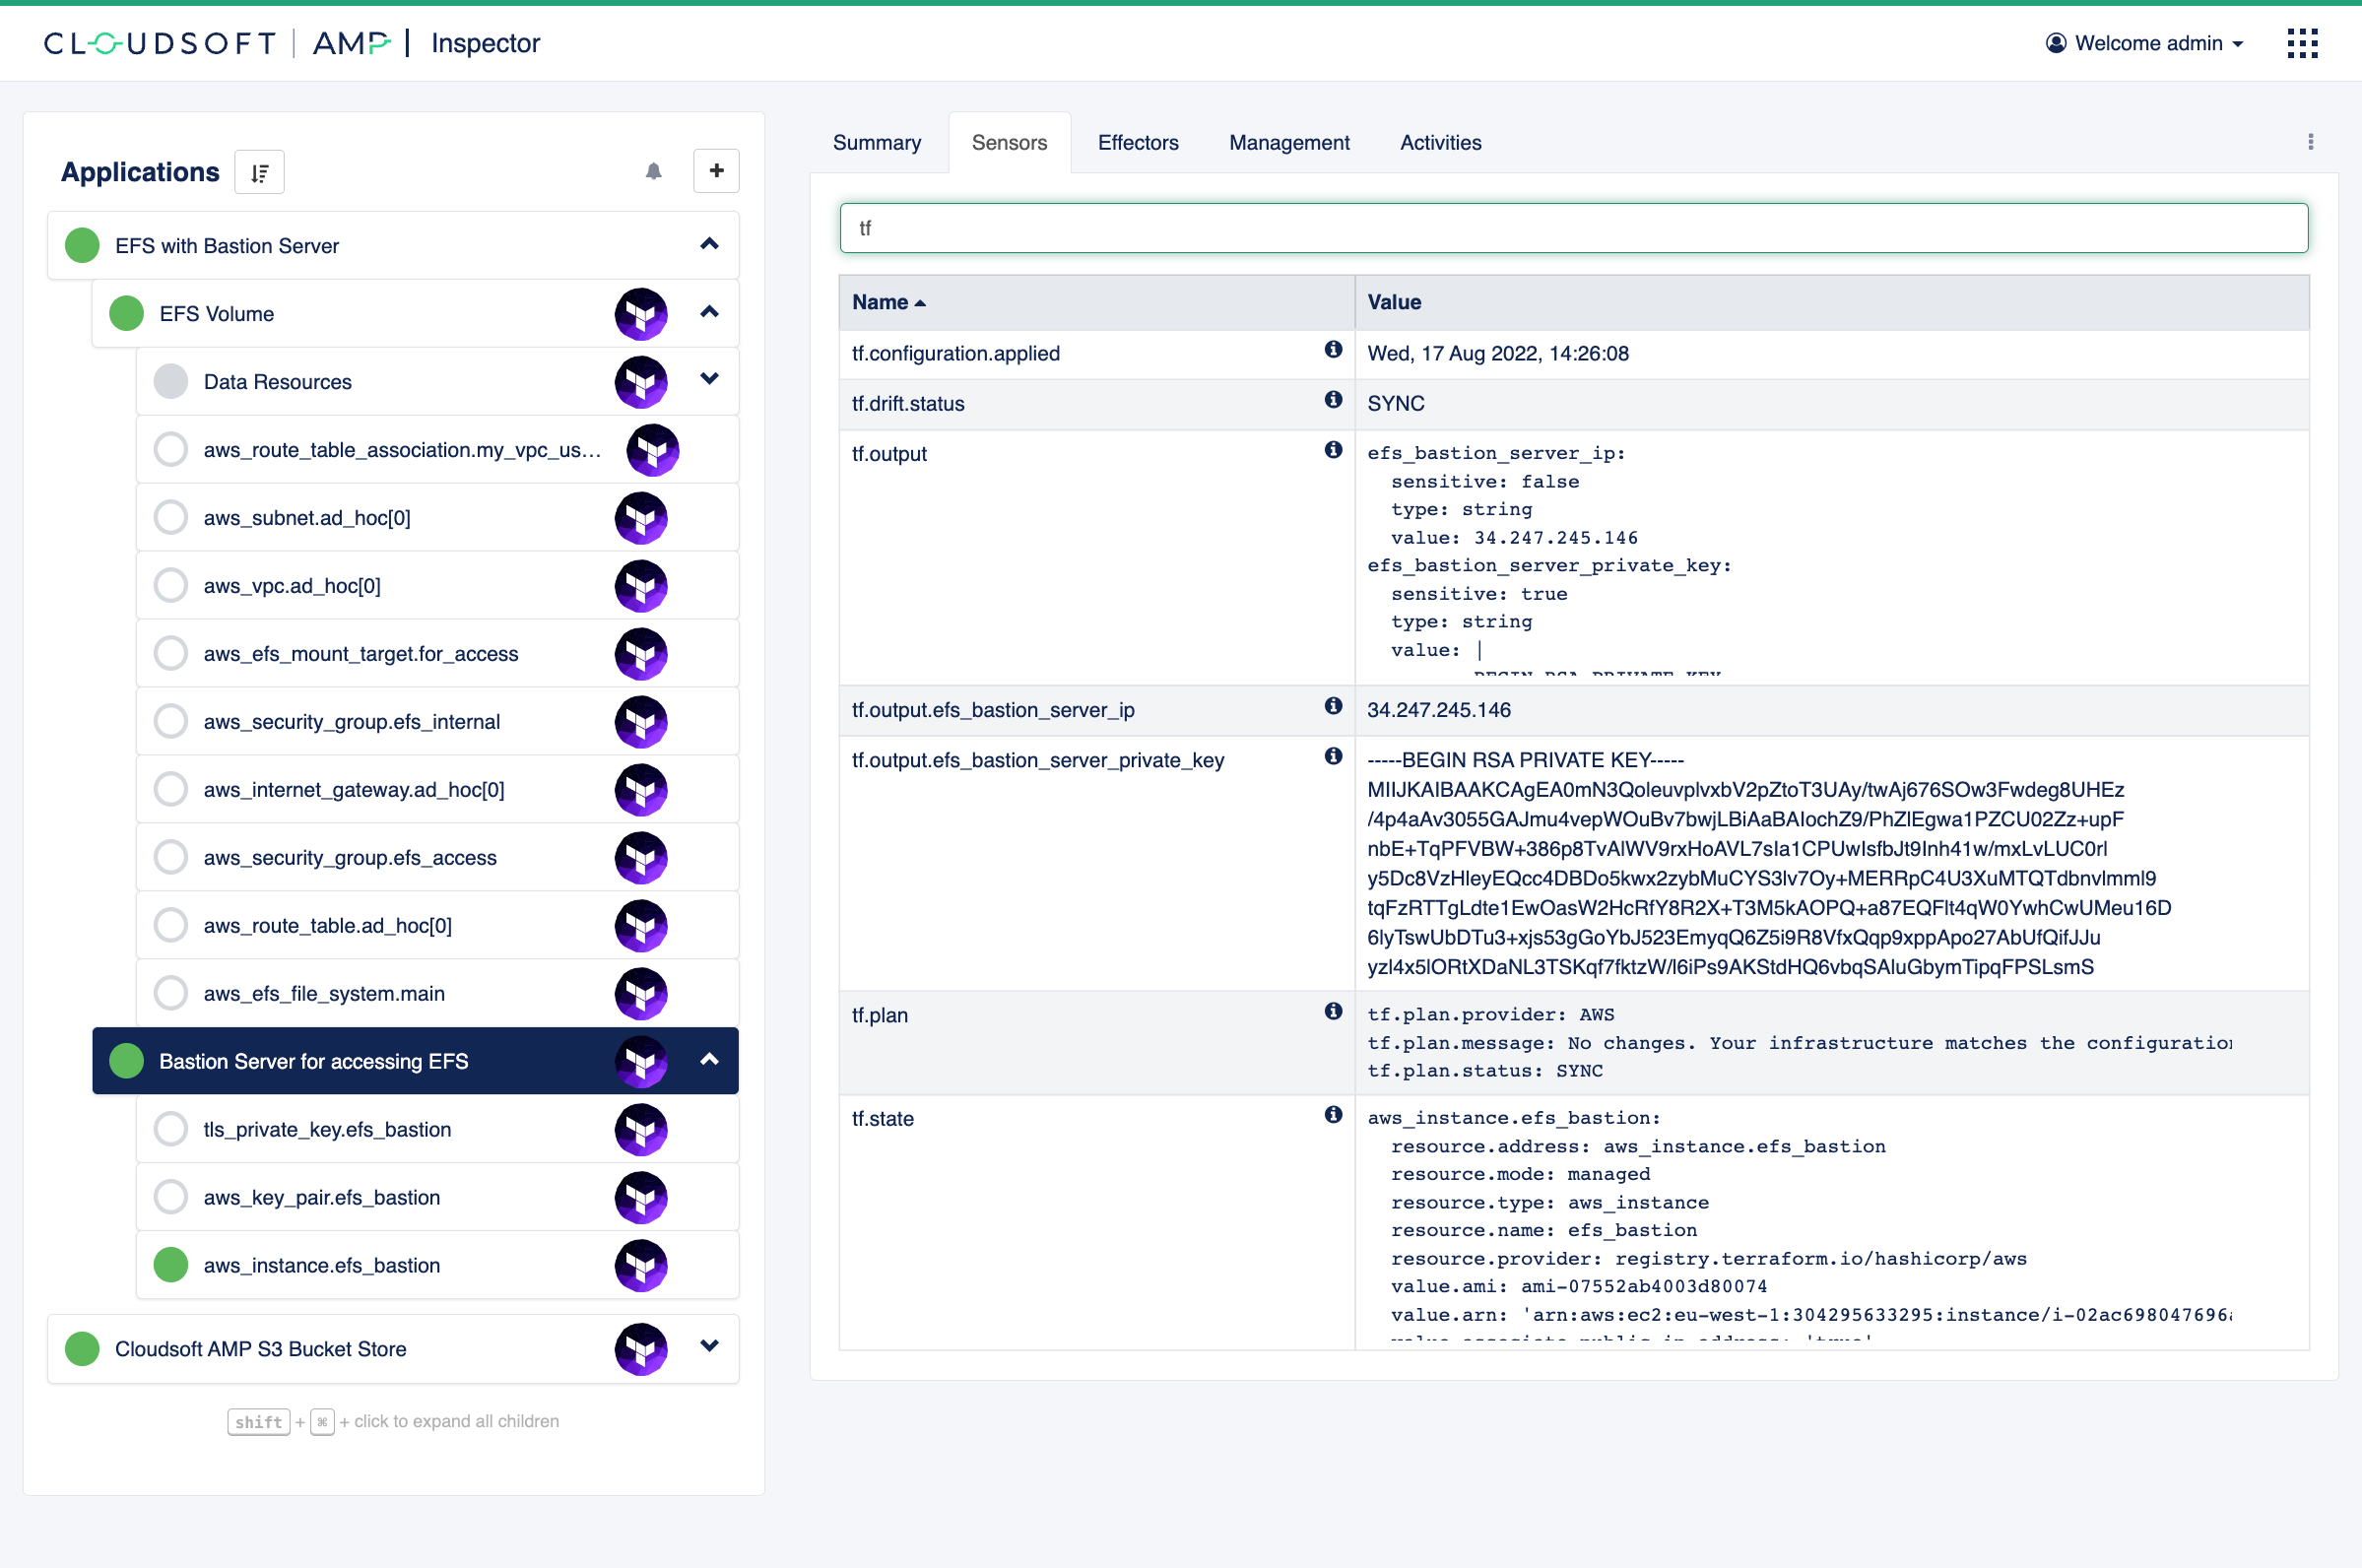Click info icon for tf.state sensor

point(1333,1114)
